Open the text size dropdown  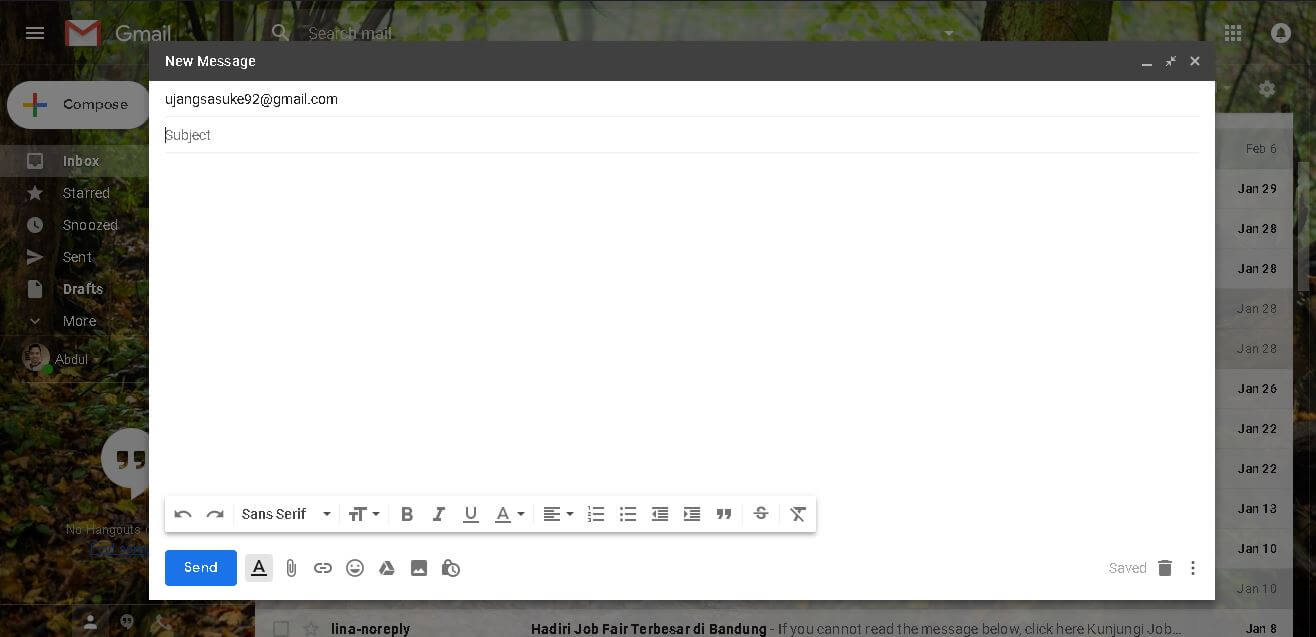tap(364, 514)
